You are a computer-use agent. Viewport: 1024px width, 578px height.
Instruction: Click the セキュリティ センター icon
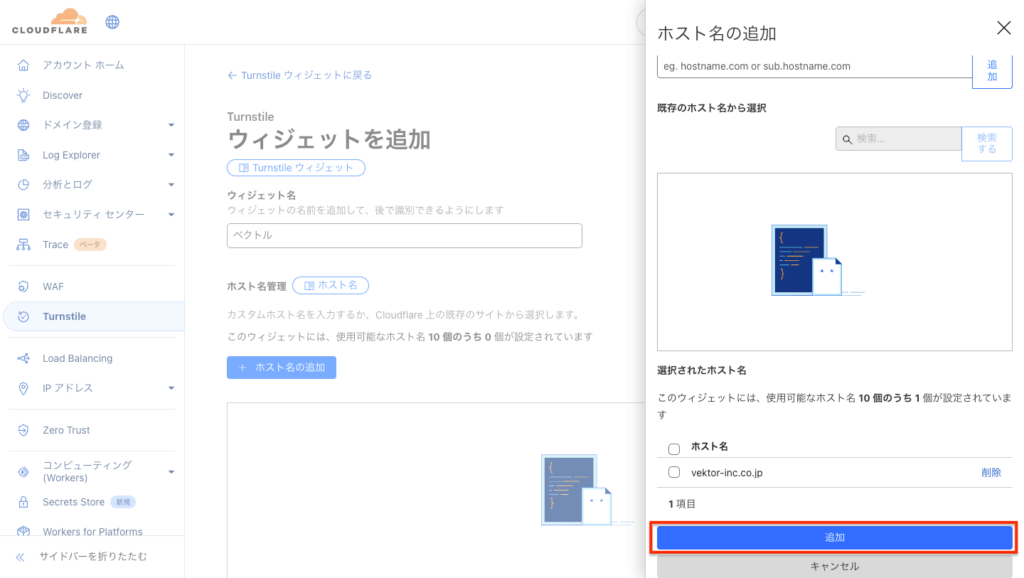point(24,214)
